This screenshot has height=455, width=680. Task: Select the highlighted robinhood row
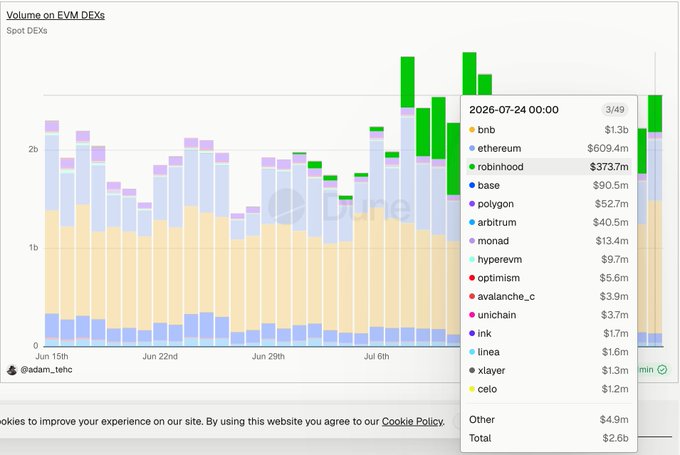(549, 167)
